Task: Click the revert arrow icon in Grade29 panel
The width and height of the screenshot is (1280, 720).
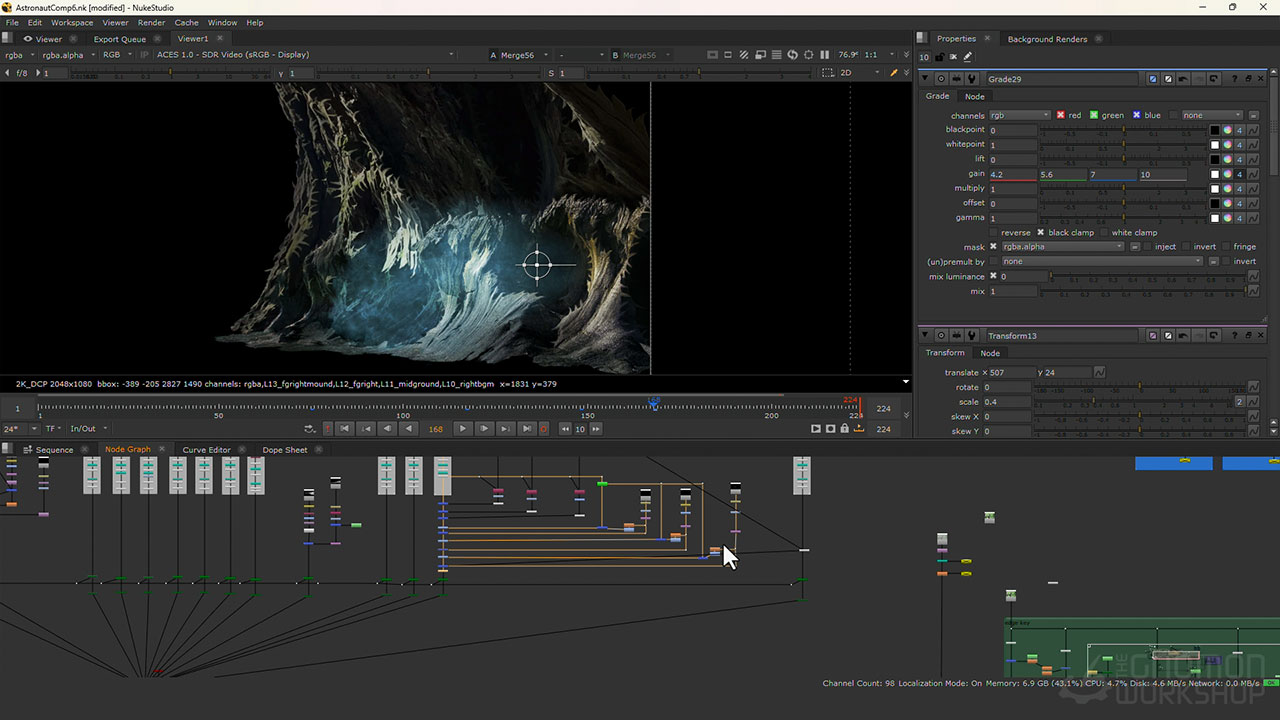Action: (x=1214, y=78)
